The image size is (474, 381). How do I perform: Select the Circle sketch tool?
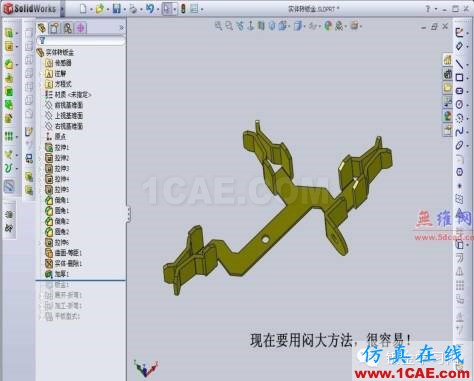click(x=459, y=104)
